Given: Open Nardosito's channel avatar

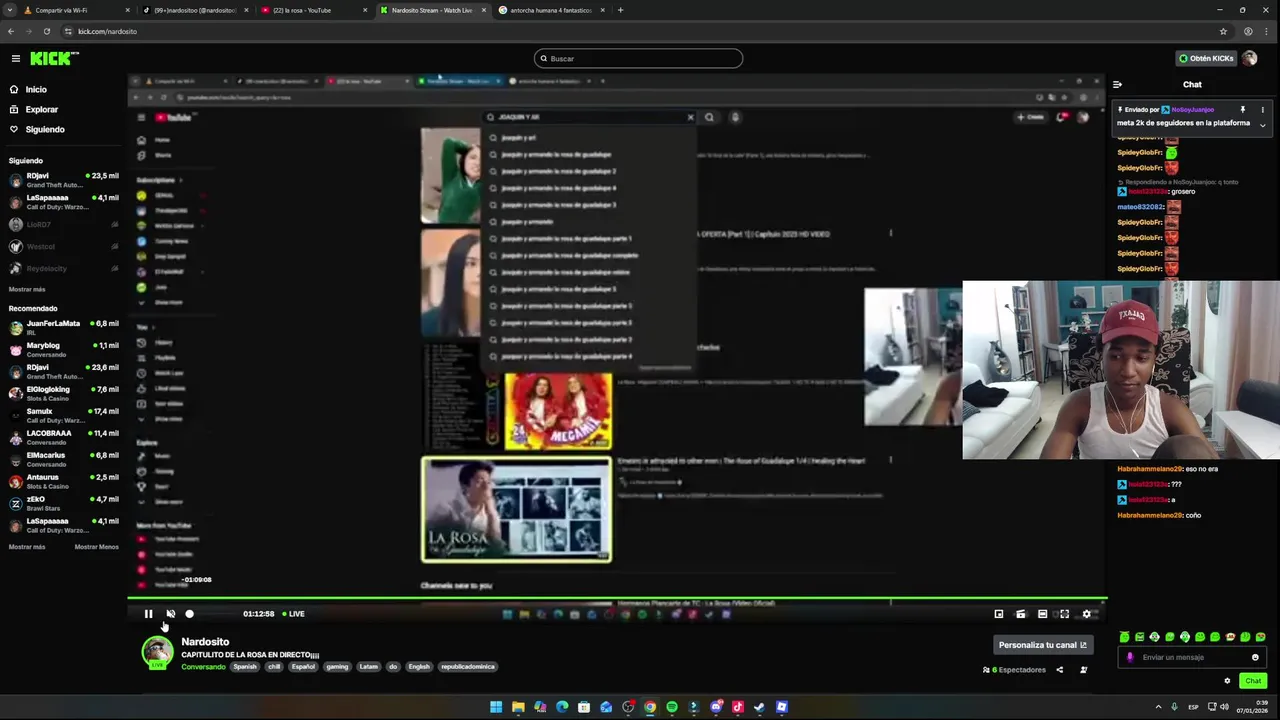Looking at the screenshot, I should 157,652.
